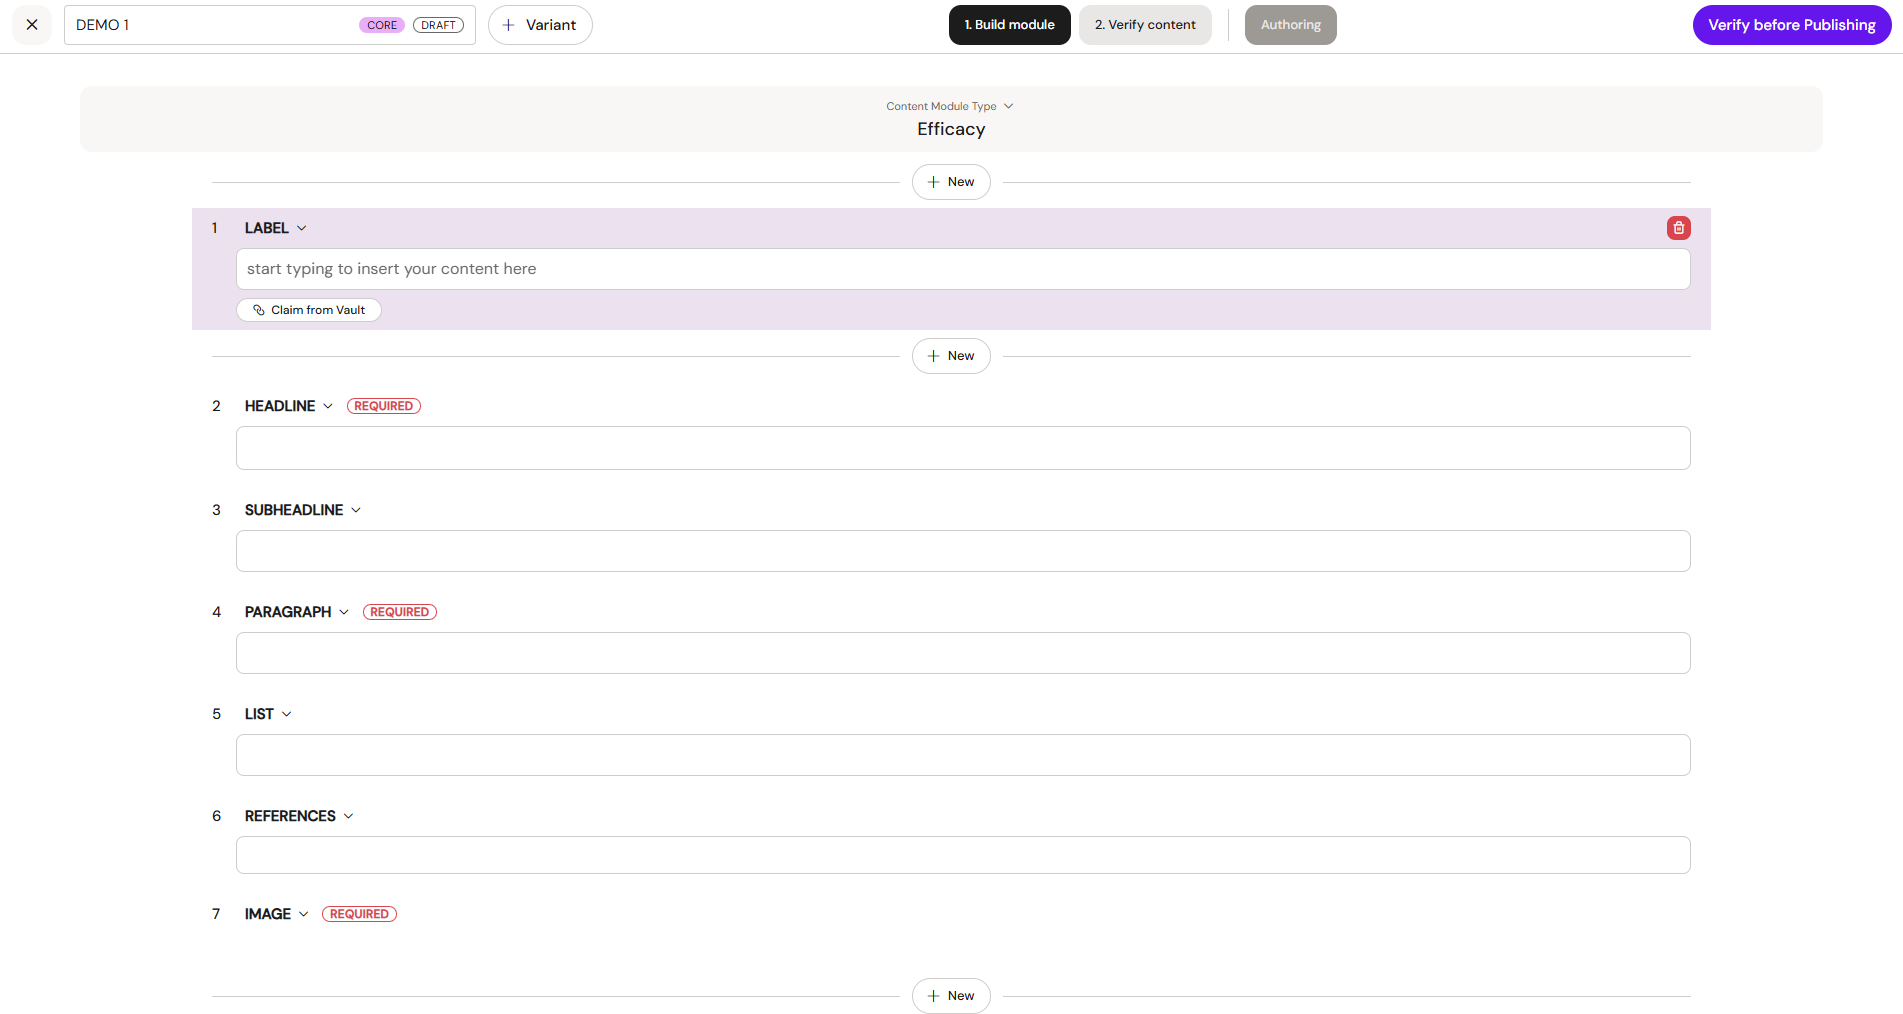Expand the Content Module Type dropdown
The height and width of the screenshot is (1014, 1903).
pos(950,106)
